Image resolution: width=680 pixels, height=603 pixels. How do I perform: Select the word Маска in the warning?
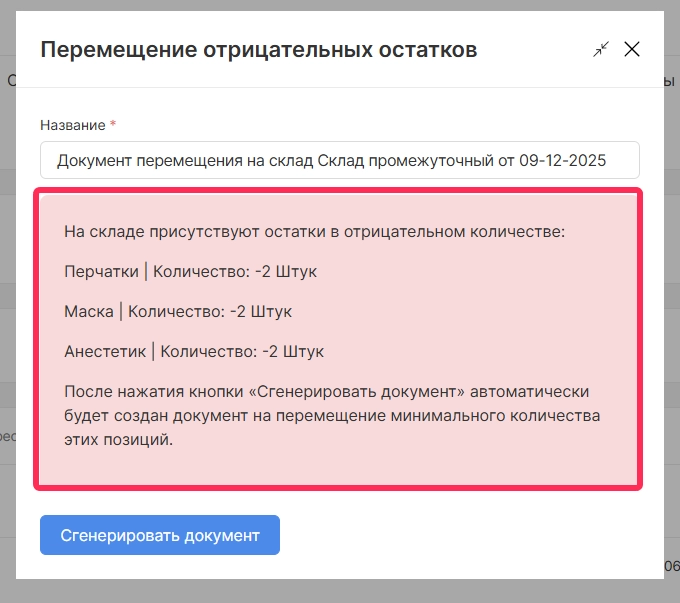(88, 311)
